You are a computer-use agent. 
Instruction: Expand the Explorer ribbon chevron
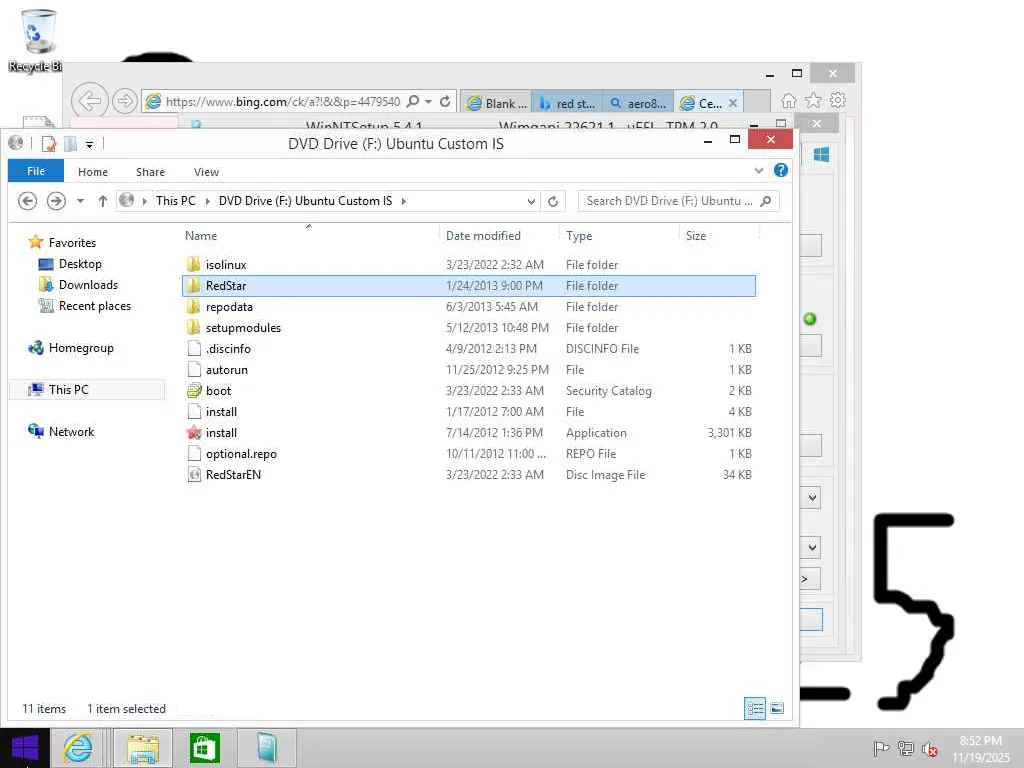tap(759, 170)
